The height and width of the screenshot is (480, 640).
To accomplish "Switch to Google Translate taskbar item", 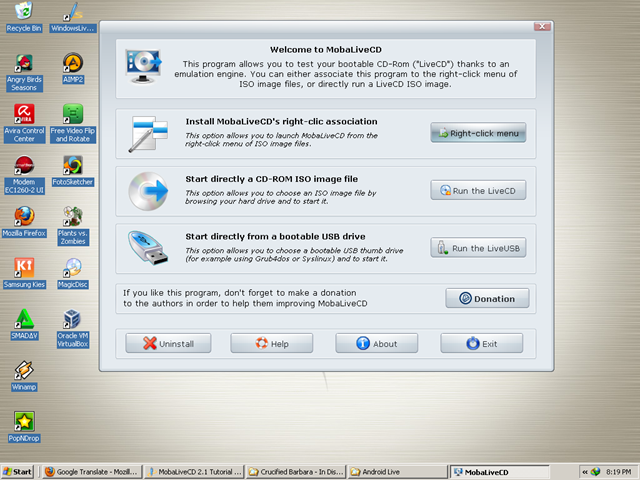I will coord(92,472).
